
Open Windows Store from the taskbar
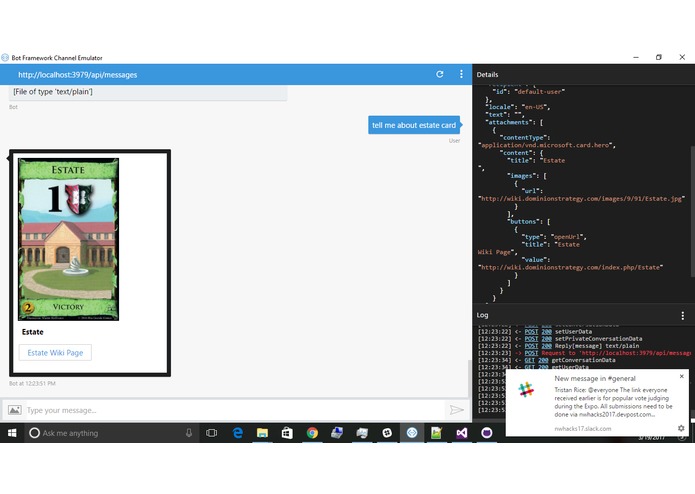pyautogui.click(x=287, y=433)
